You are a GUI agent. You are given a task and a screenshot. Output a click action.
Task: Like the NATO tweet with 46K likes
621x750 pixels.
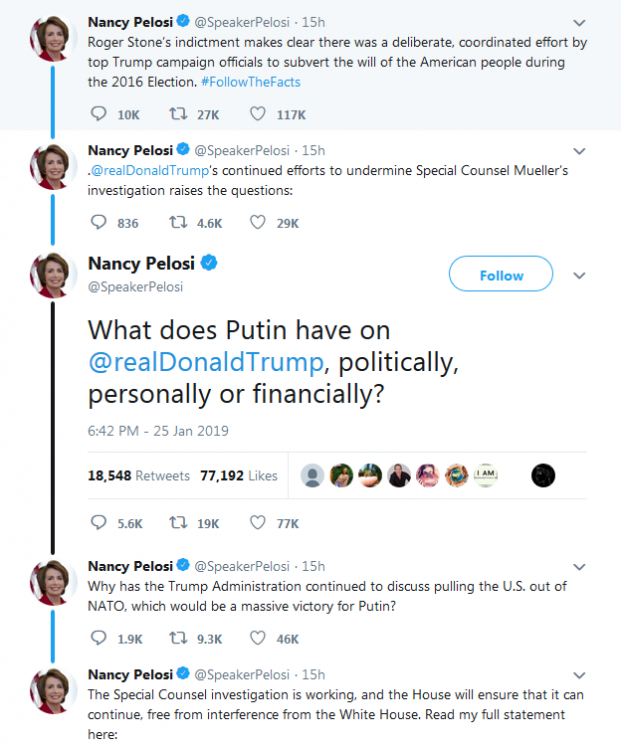pos(258,637)
